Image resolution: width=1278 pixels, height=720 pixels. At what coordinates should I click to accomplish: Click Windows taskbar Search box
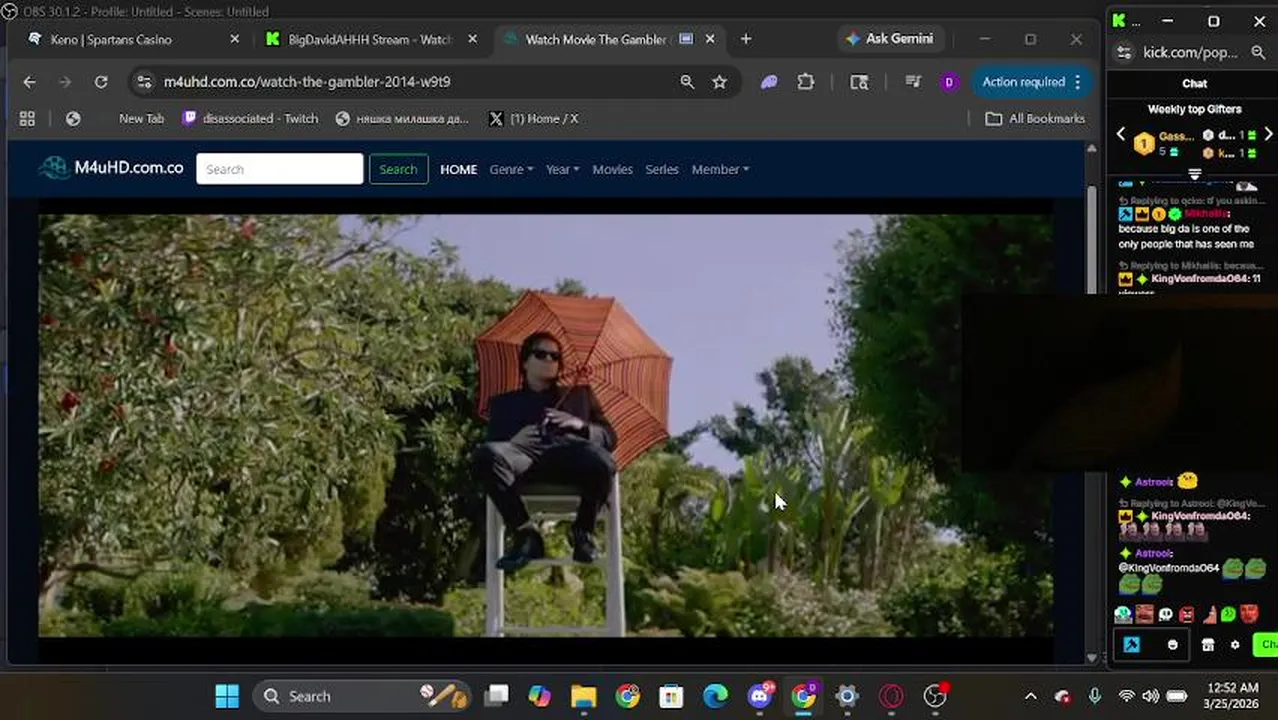coord(361,696)
